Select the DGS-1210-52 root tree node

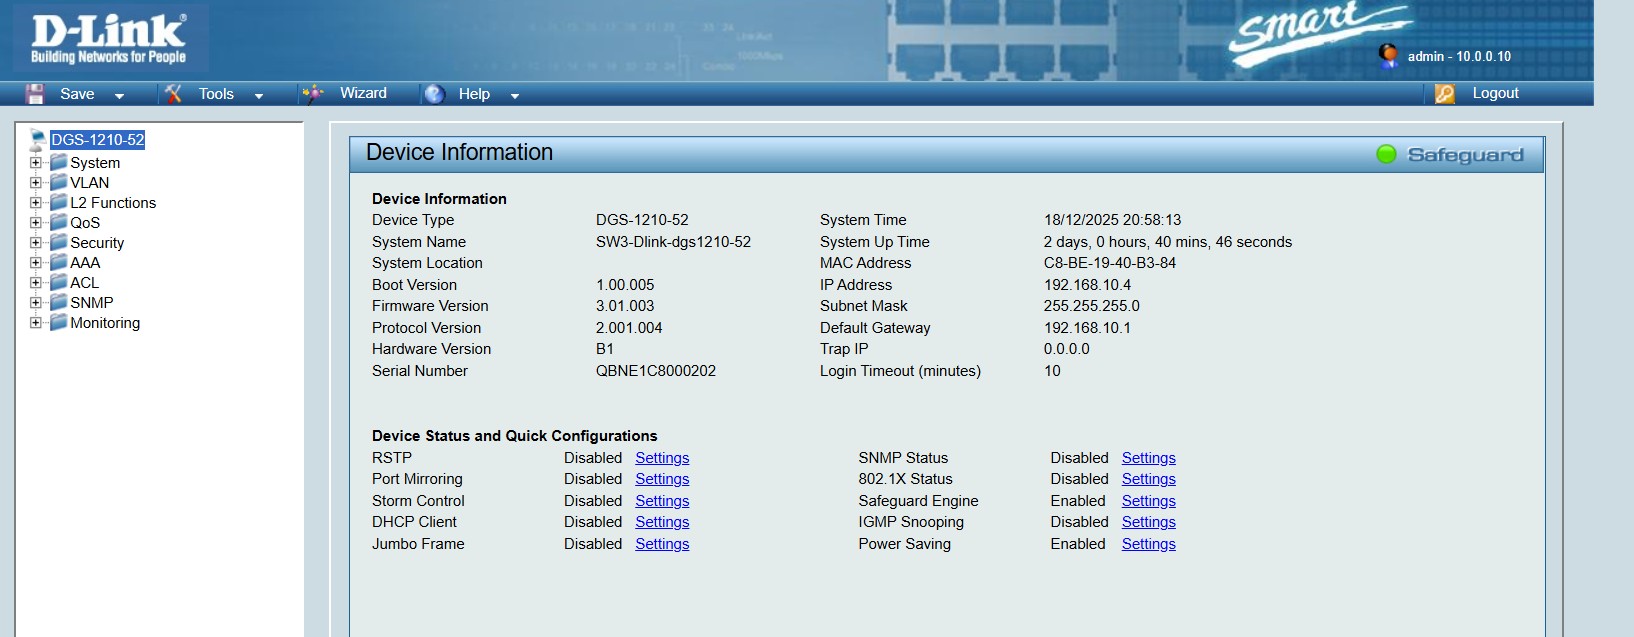98,140
